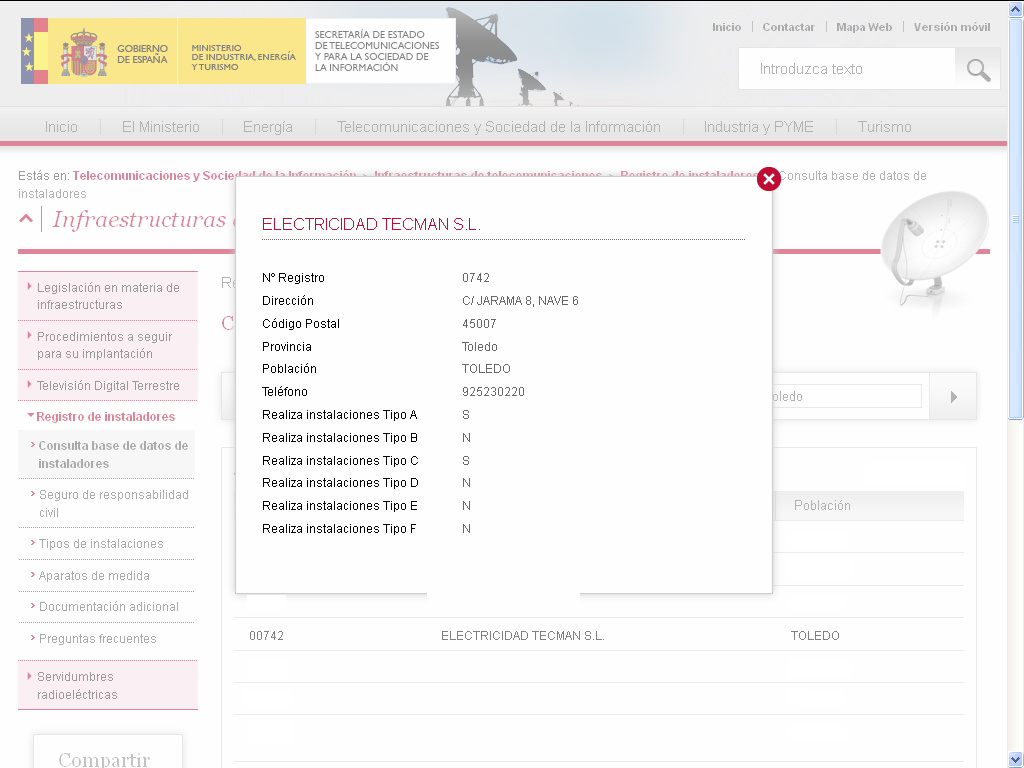Open Preguntas frecuentes page
Screen dimensions: 1024x768
pos(97,639)
